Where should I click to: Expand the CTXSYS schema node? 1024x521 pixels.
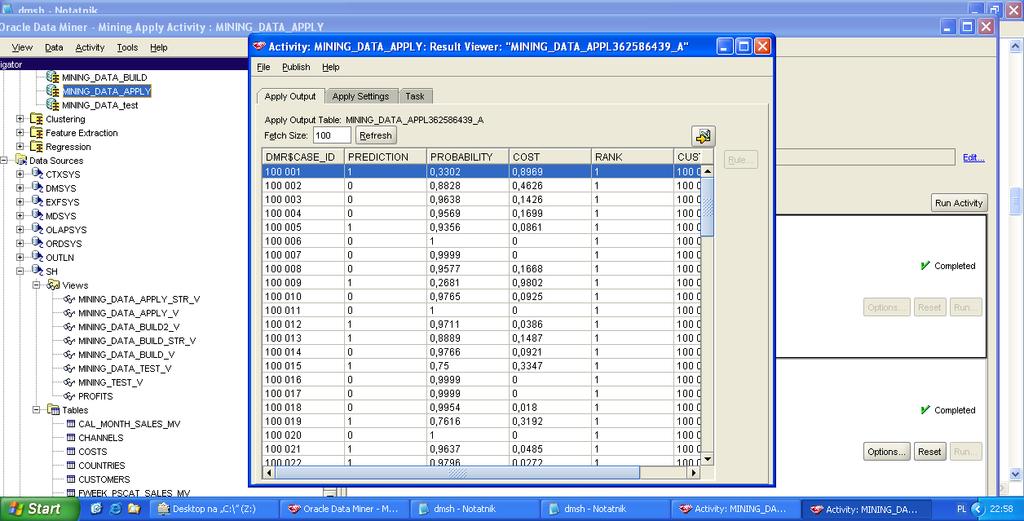[x=20, y=174]
